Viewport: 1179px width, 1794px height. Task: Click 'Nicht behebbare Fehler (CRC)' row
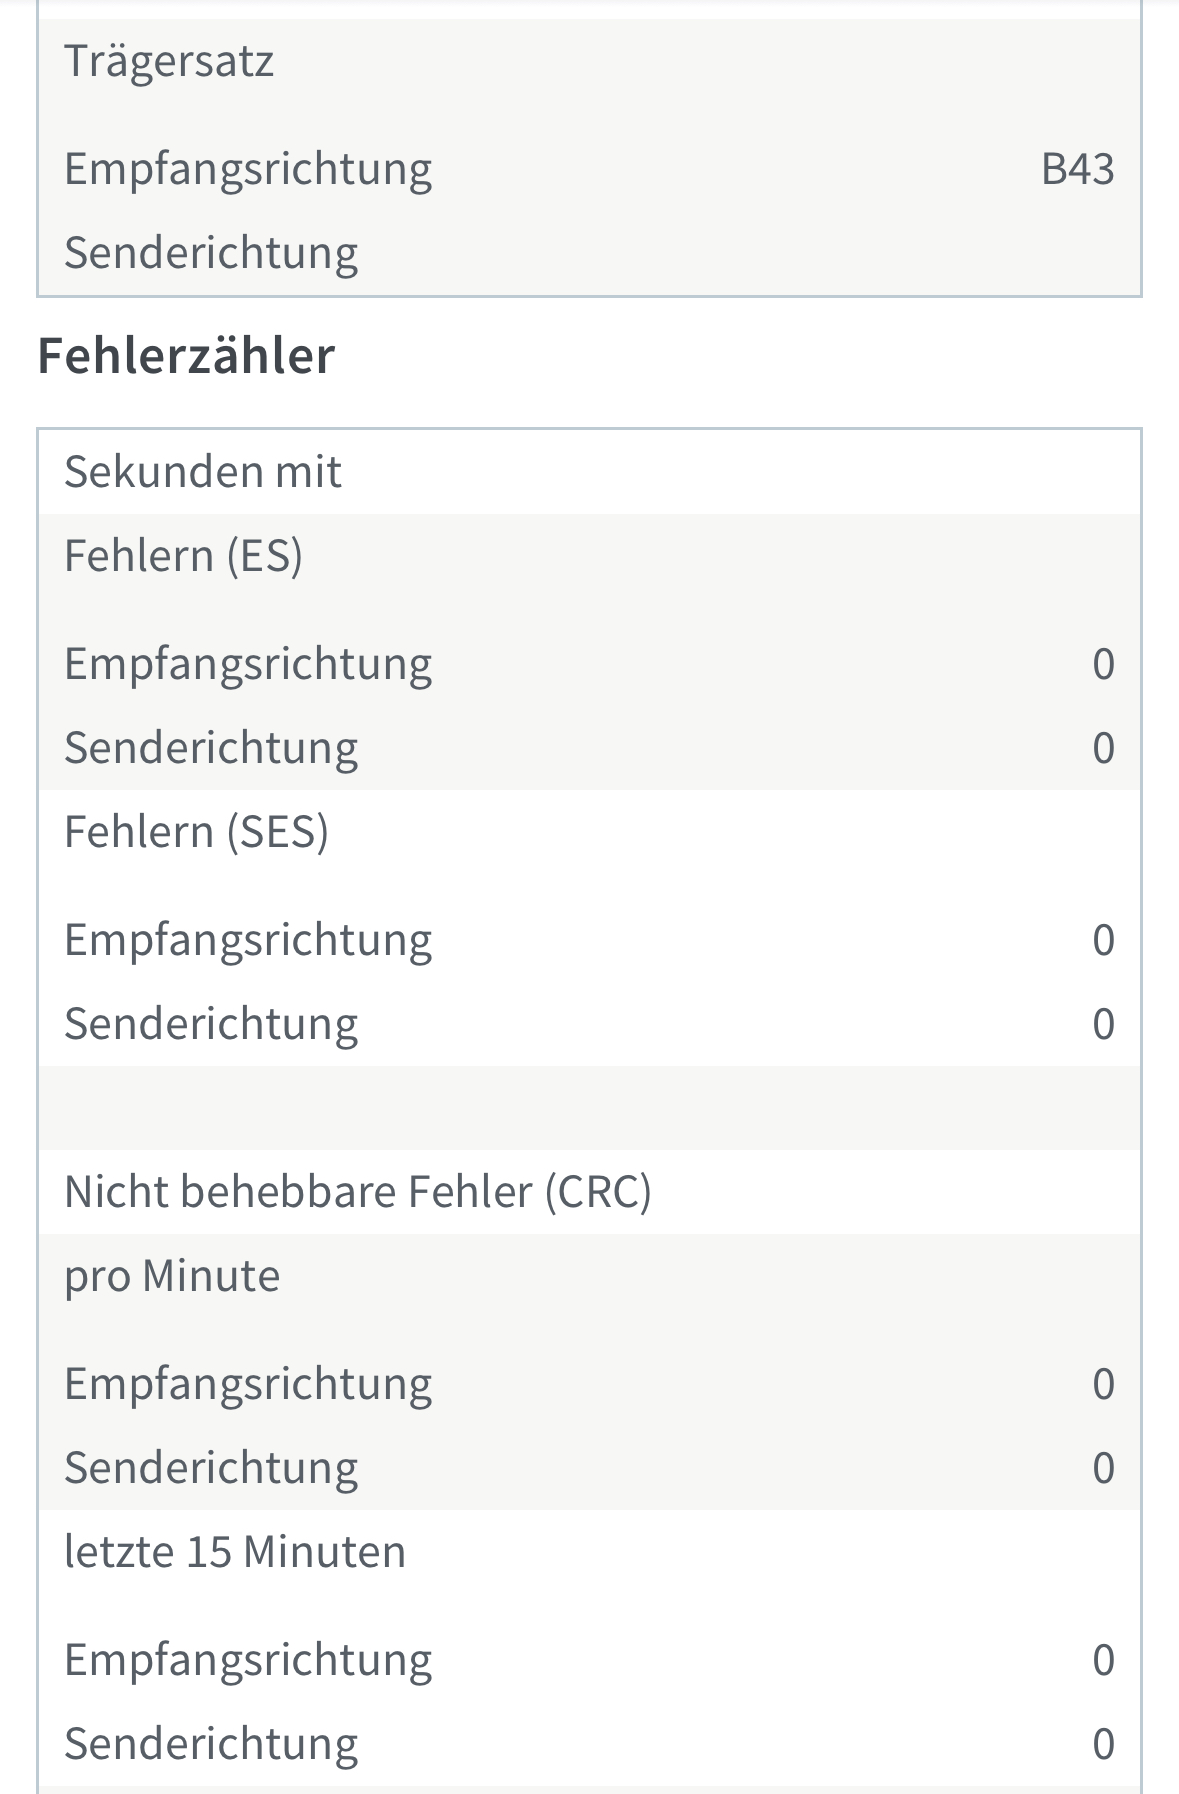(357, 1192)
